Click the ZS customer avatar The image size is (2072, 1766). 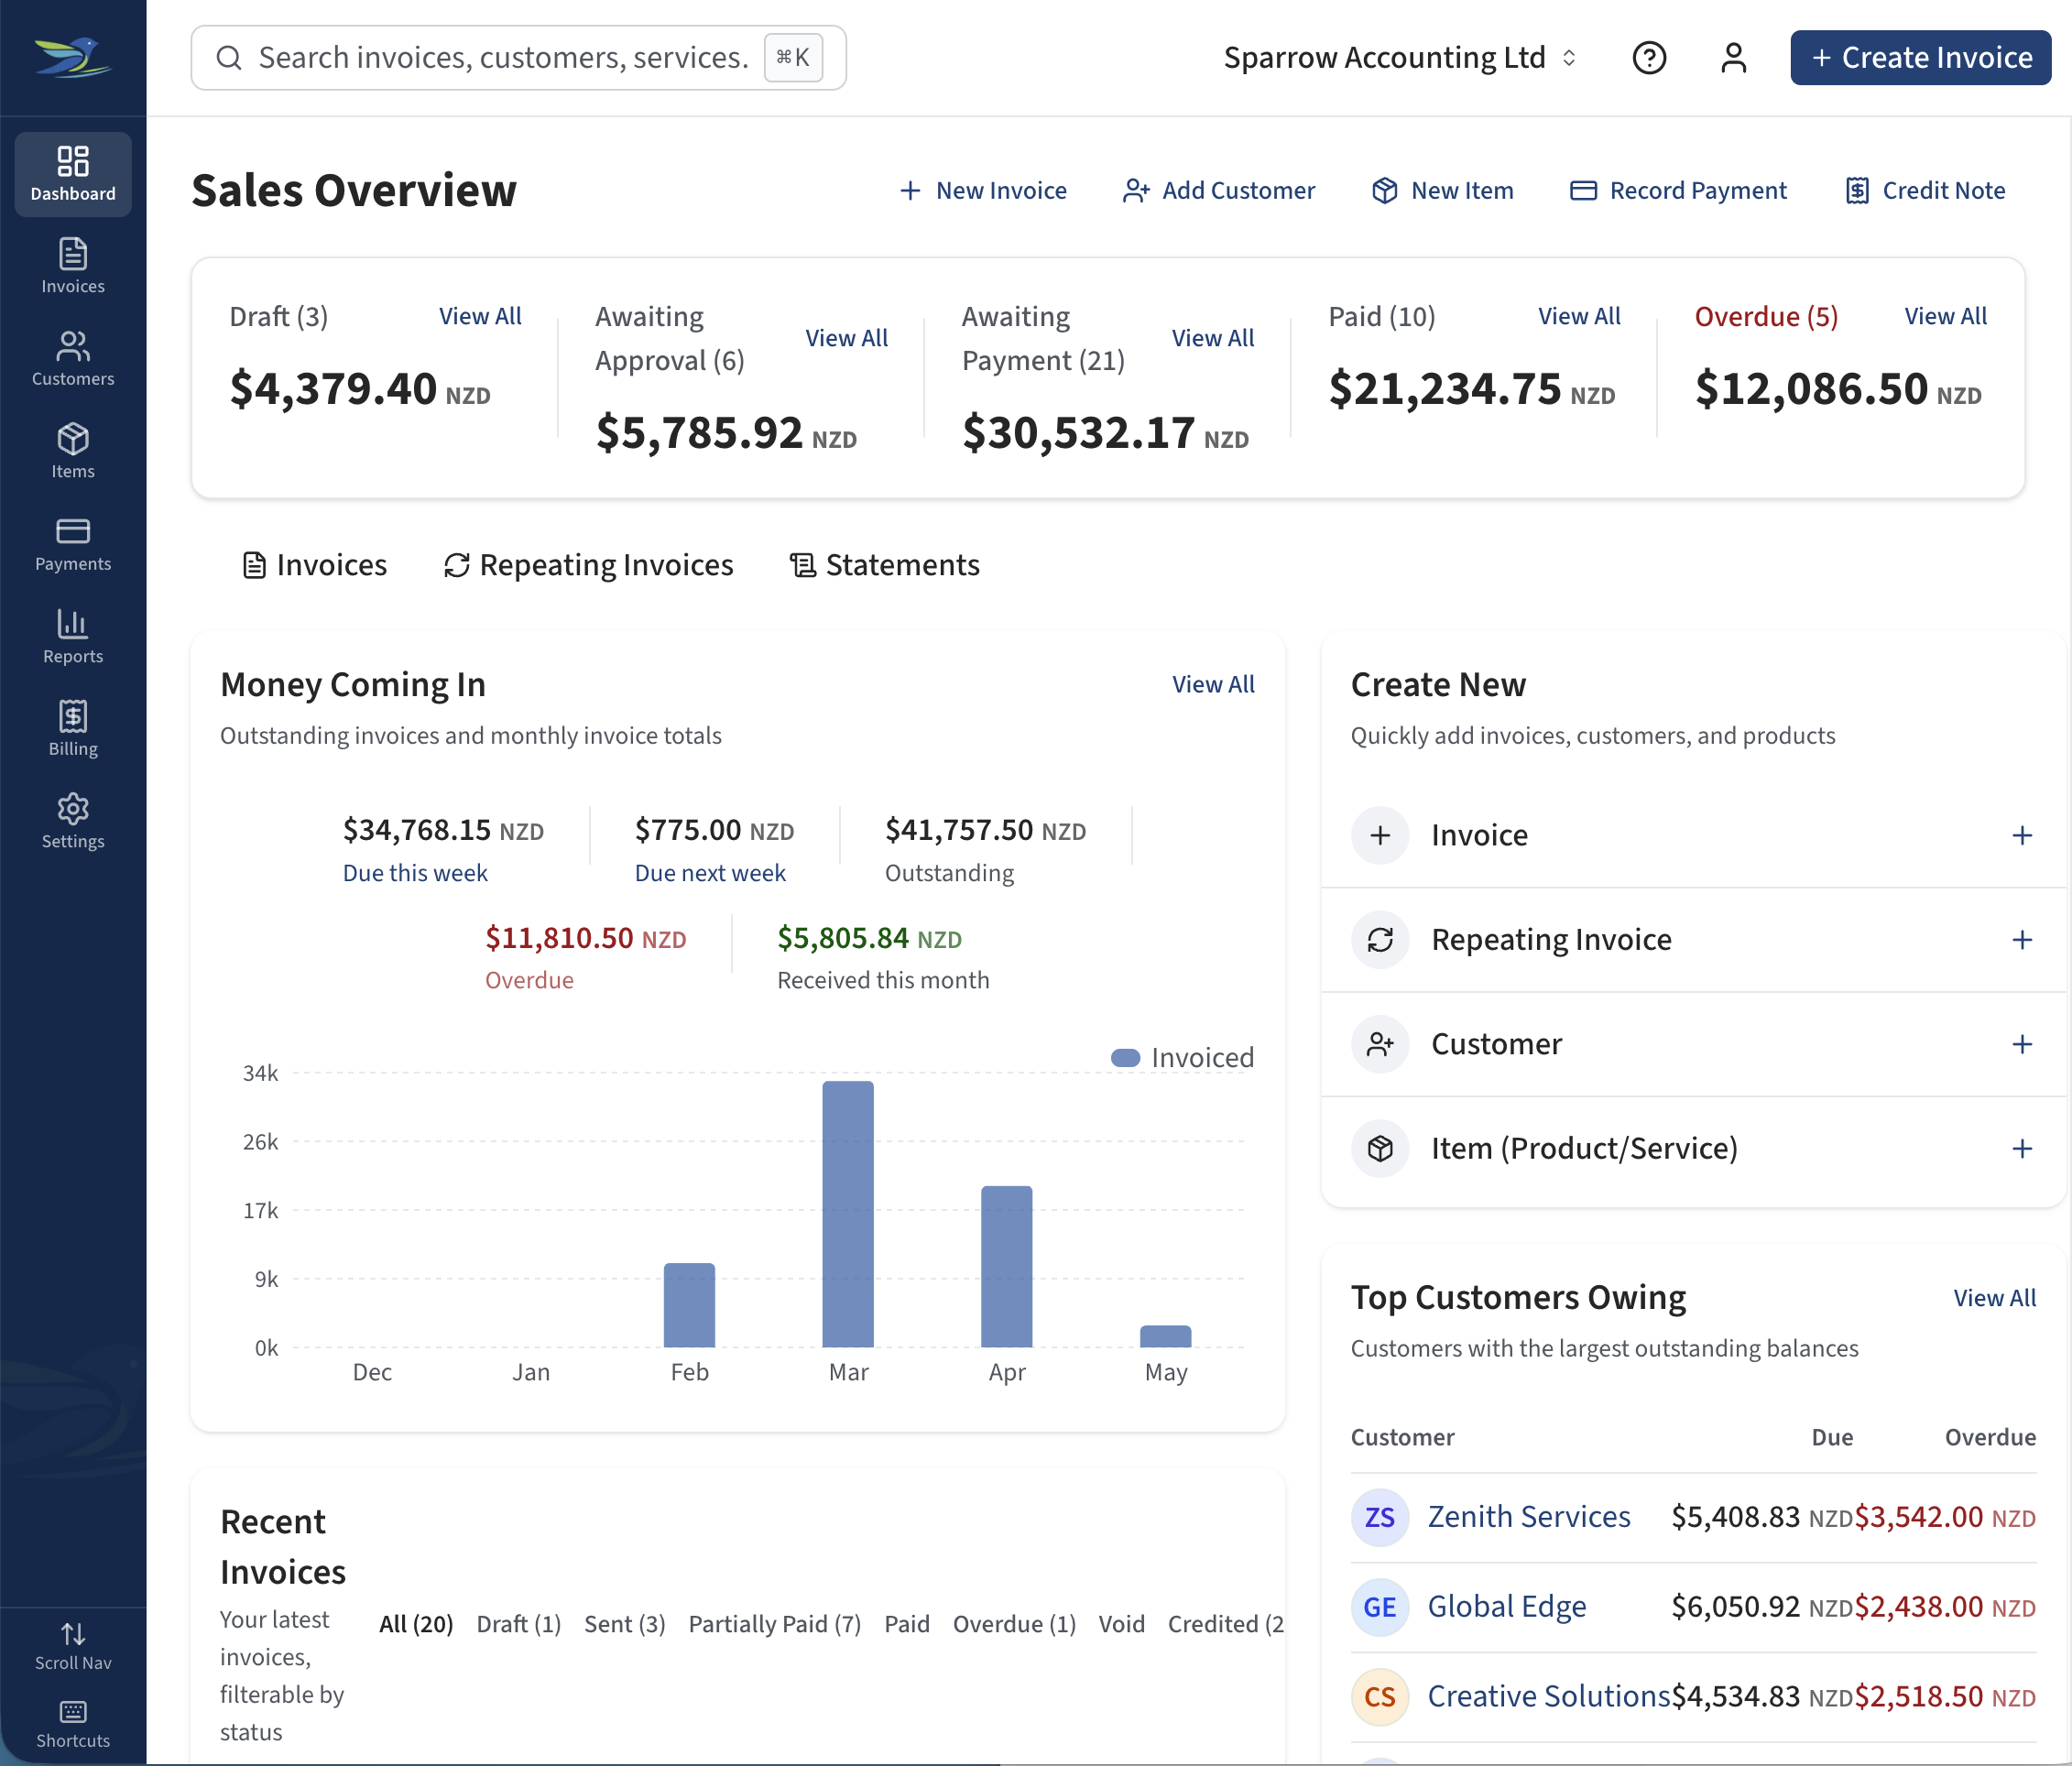coord(1380,1517)
